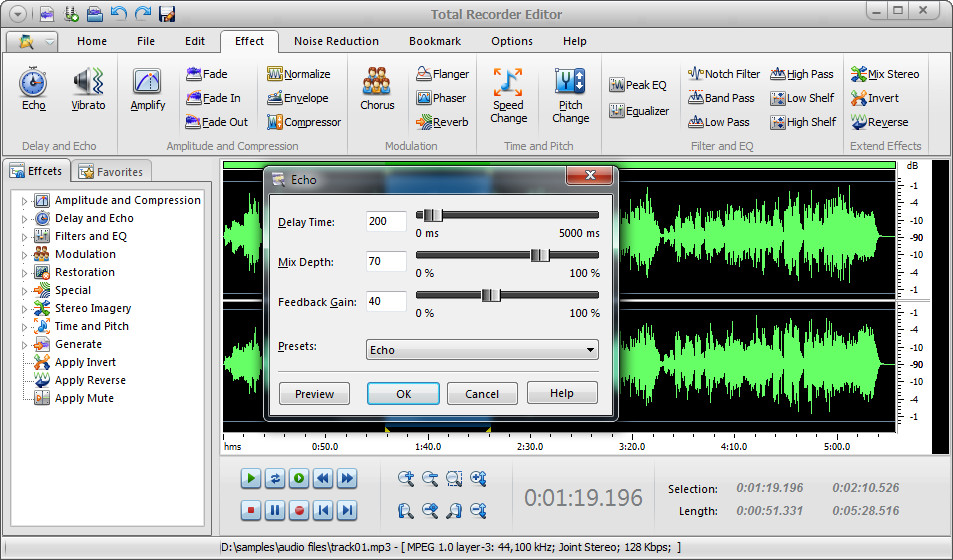Select the Flanger effect
Image resolution: width=953 pixels, height=560 pixels.
(x=442, y=74)
